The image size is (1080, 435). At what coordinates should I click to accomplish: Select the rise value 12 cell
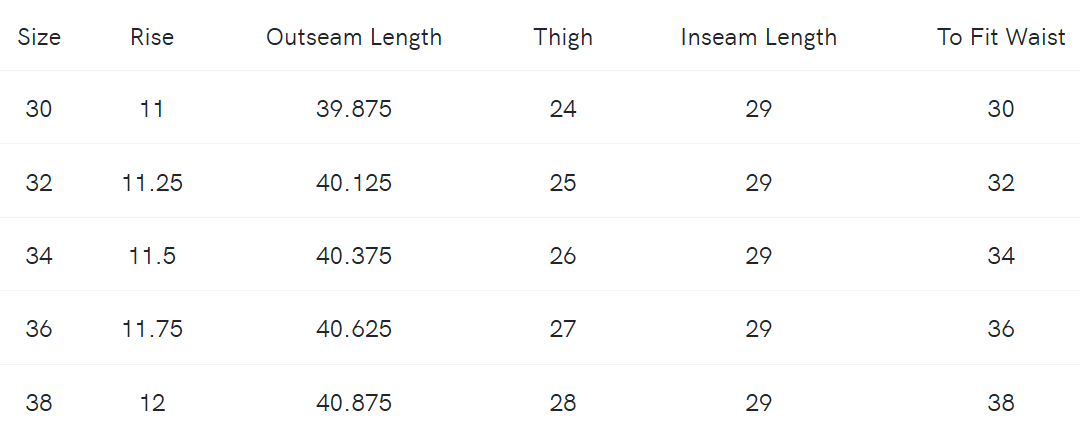(x=152, y=403)
